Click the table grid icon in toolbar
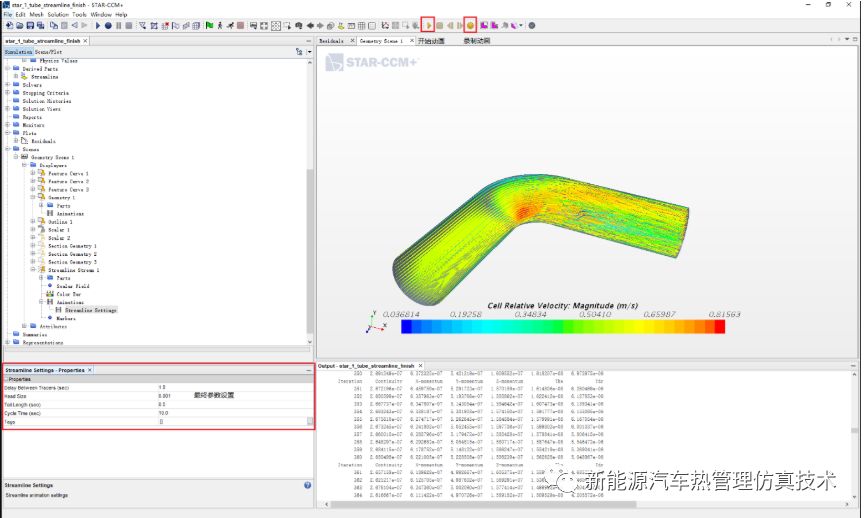 click(361, 25)
